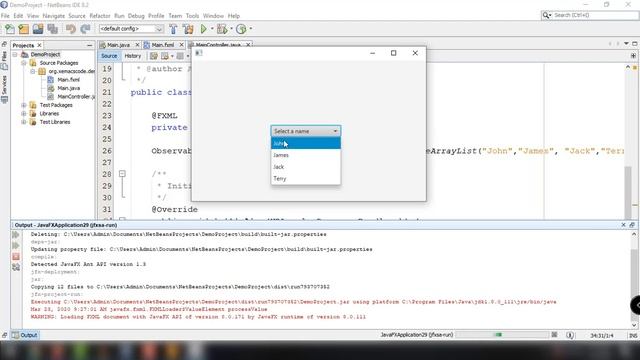Minimize the Projects panel
This screenshot has width=640, height=360.
[89, 45]
